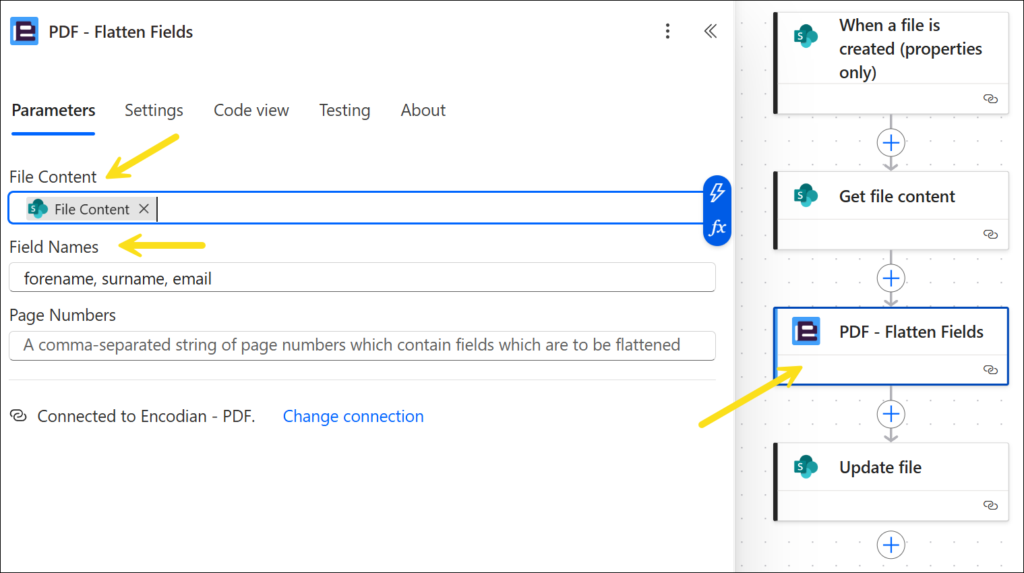Switch to the Settings tab
Image resolution: width=1024 pixels, height=573 pixels.
point(154,110)
